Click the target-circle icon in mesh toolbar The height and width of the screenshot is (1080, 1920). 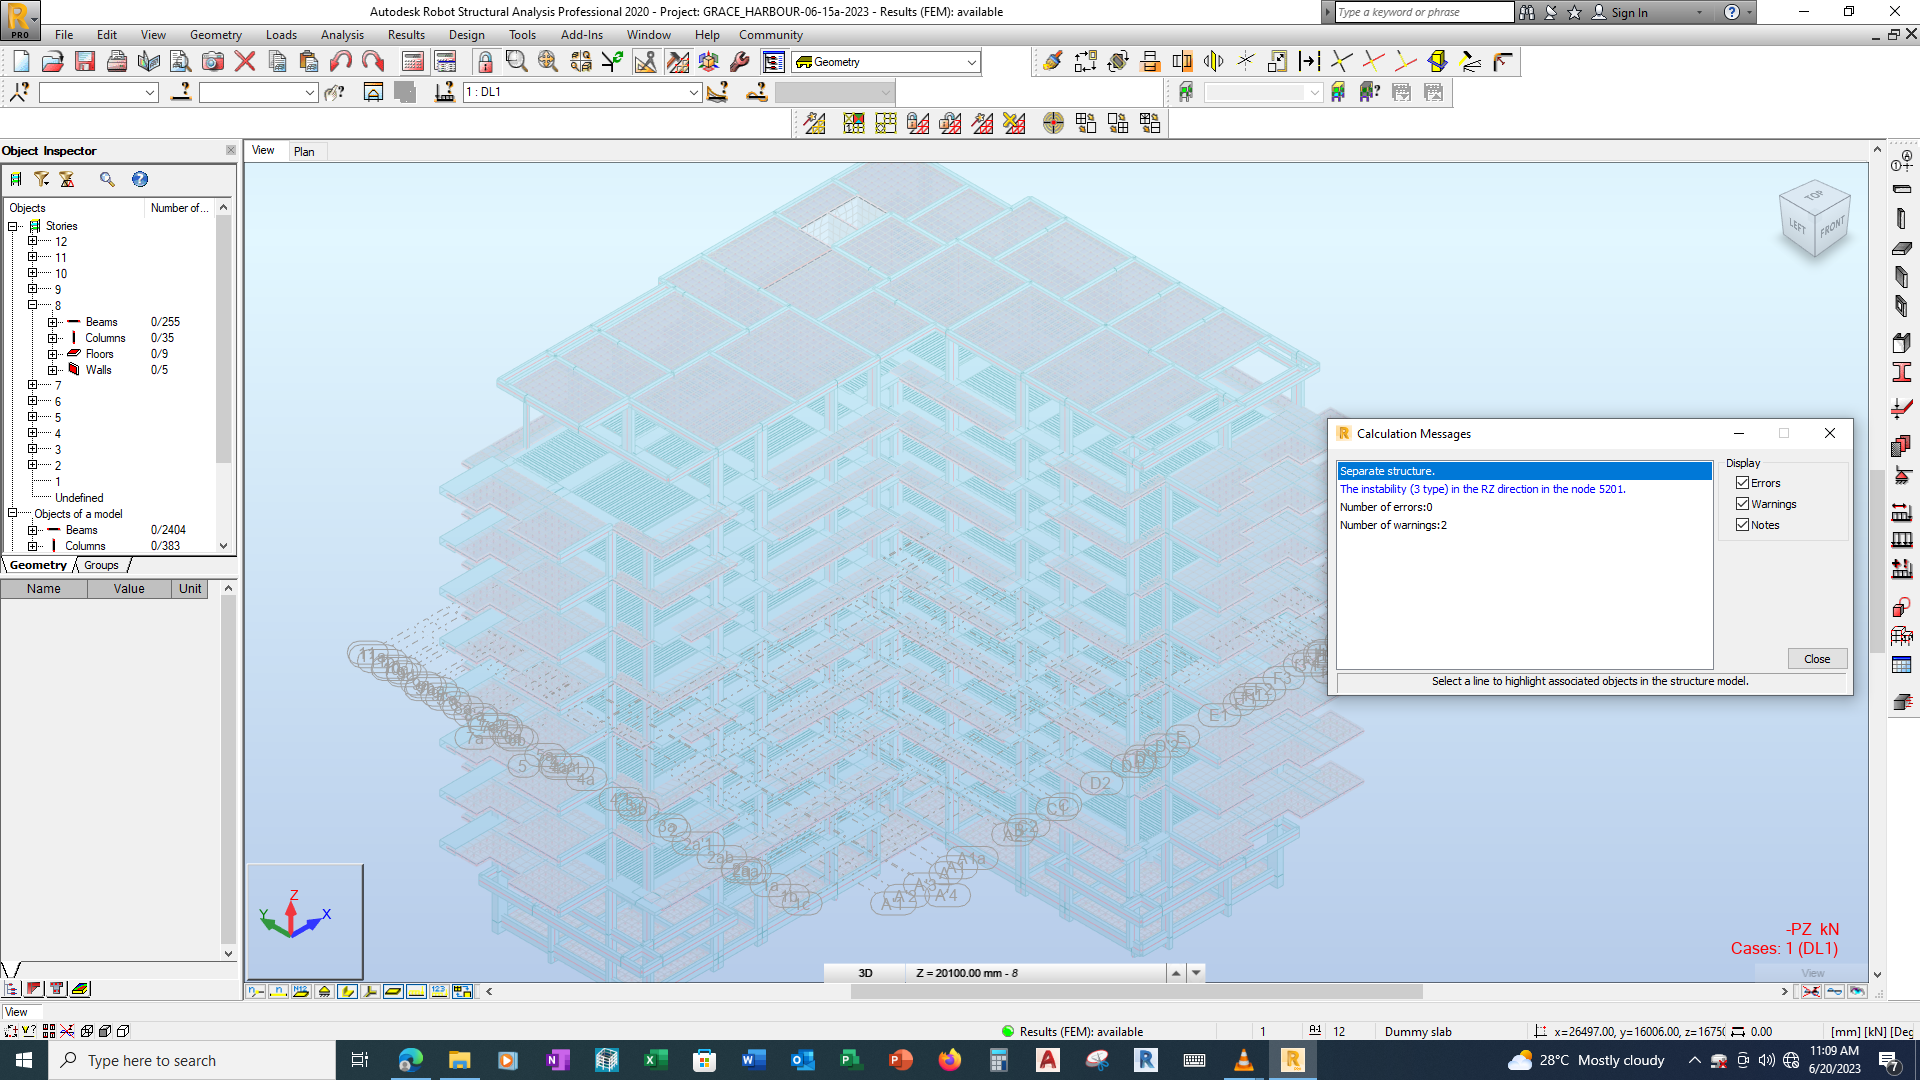[1053, 123]
